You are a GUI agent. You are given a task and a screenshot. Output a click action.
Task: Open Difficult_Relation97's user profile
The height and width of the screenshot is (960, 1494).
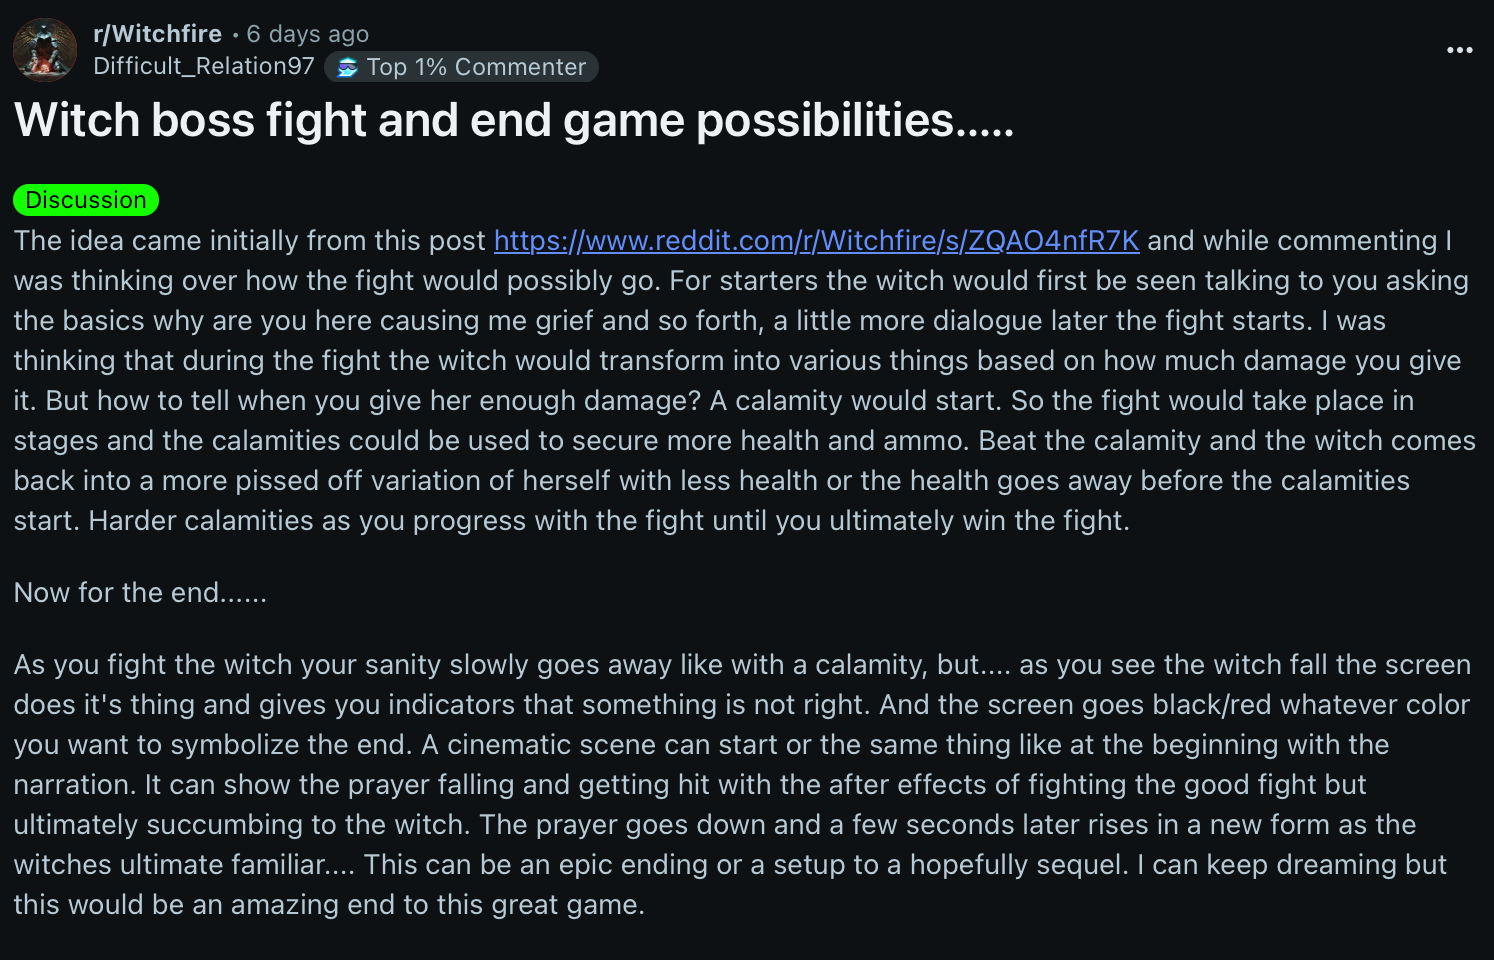click(204, 66)
